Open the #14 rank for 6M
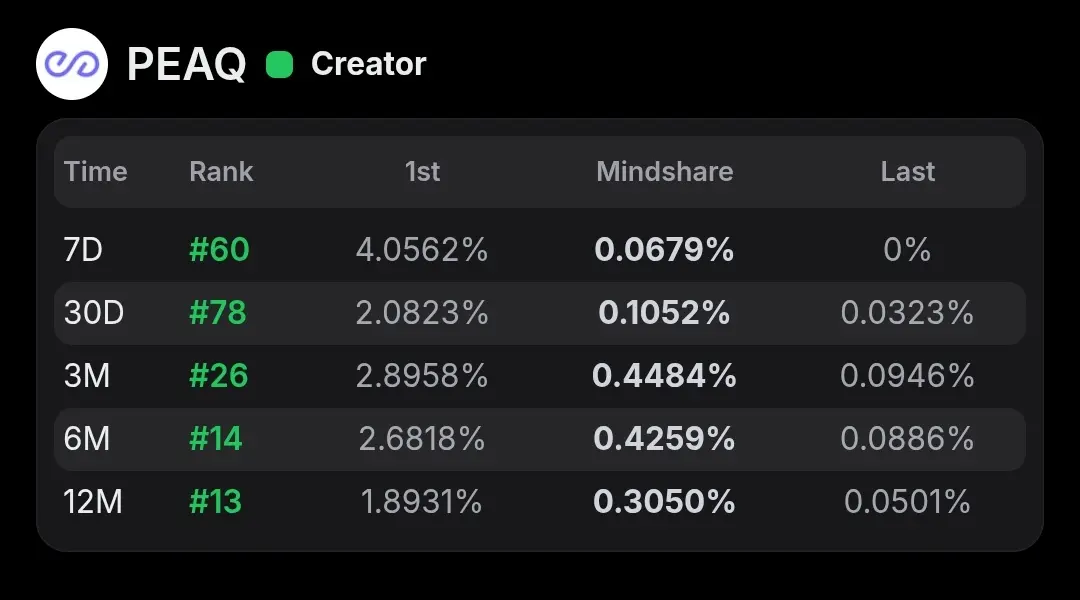The height and width of the screenshot is (600, 1080). tap(216, 439)
